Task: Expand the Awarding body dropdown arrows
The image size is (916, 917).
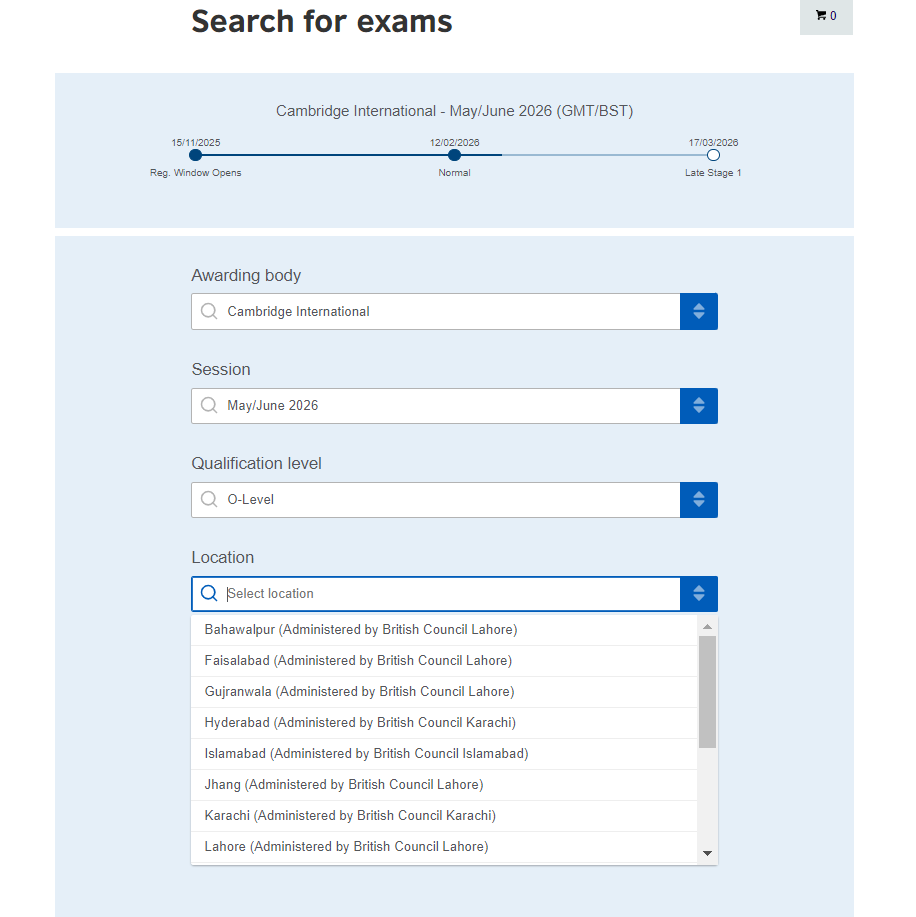Action: pyautogui.click(x=699, y=311)
